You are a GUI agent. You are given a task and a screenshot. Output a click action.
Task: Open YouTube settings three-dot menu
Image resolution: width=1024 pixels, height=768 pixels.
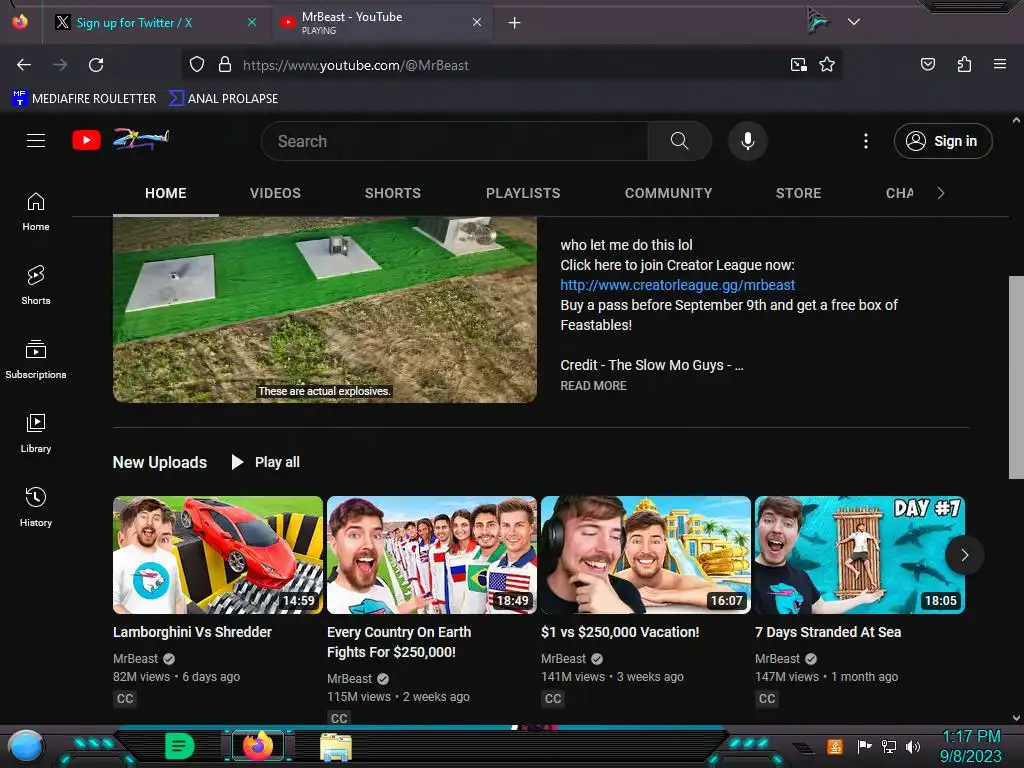(x=866, y=141)
